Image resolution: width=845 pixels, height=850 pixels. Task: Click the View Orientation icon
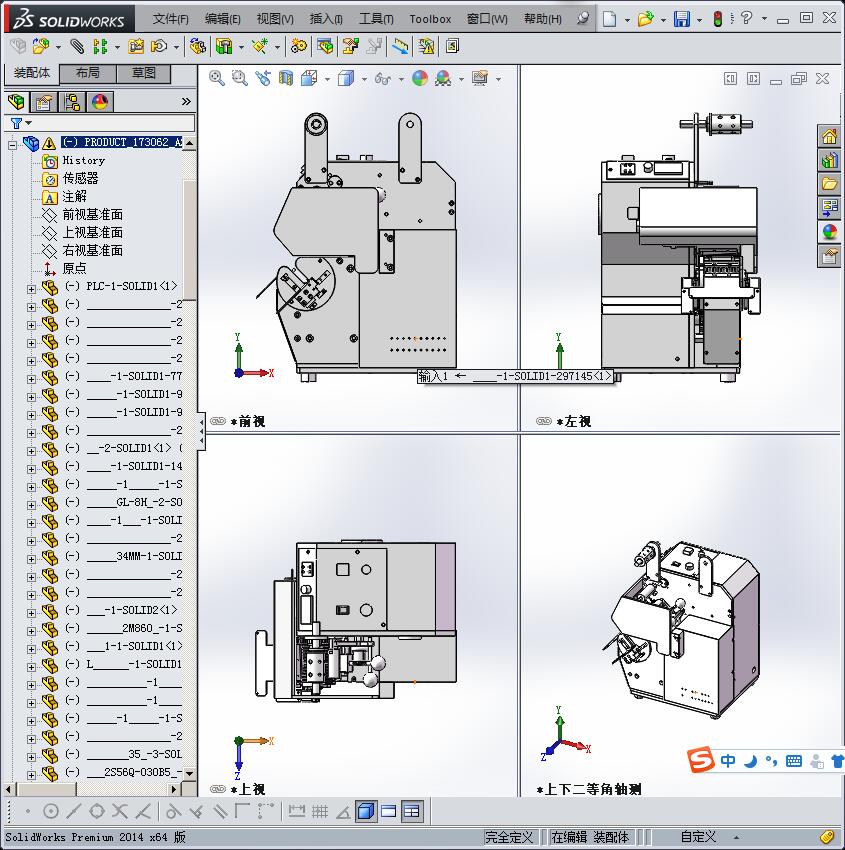[x=309, y=78]
